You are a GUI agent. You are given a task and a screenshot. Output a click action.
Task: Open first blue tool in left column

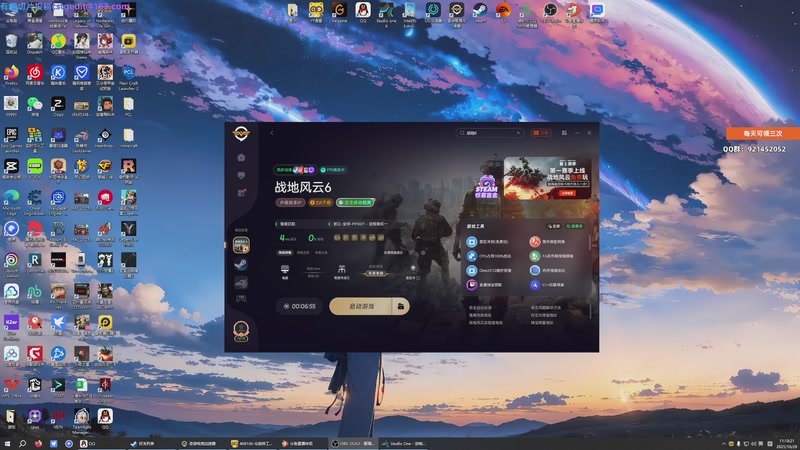pos(489,242)
